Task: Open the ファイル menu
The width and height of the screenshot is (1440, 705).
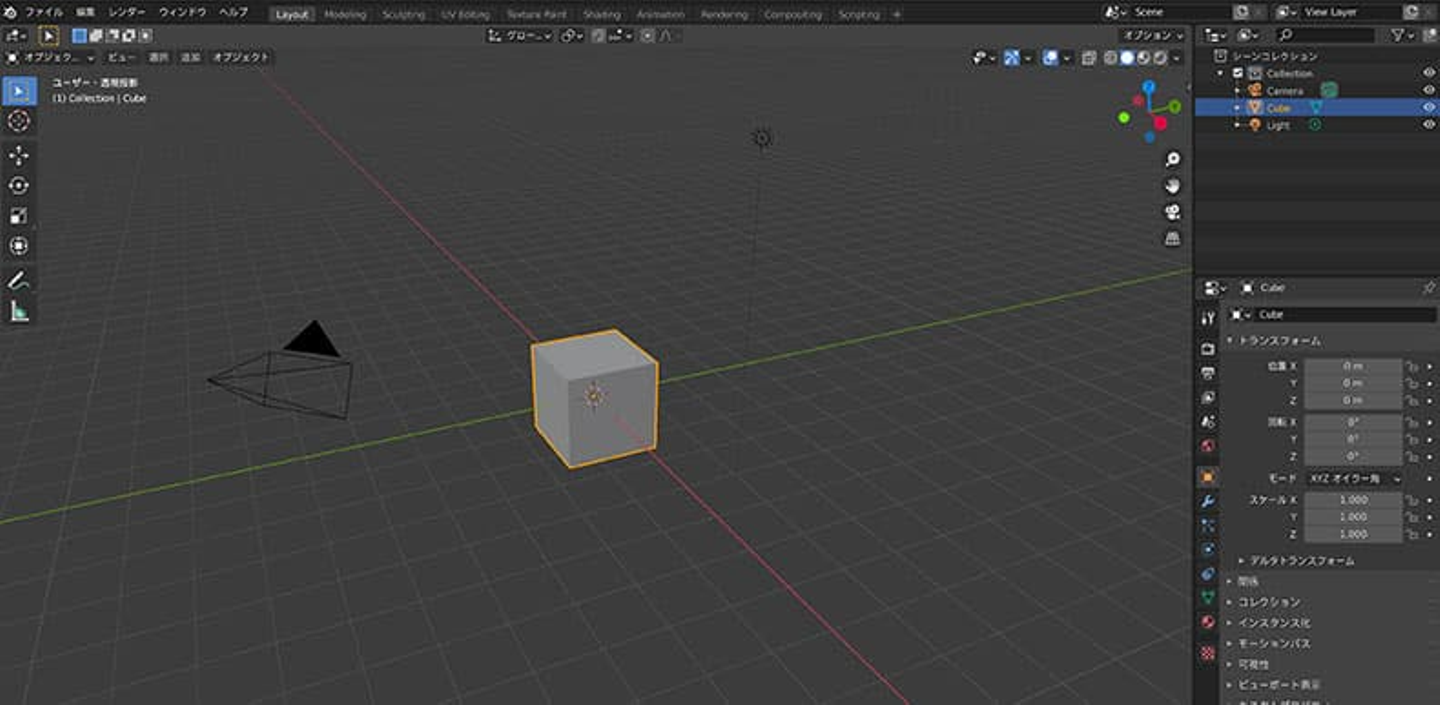Action: (42, 13)
